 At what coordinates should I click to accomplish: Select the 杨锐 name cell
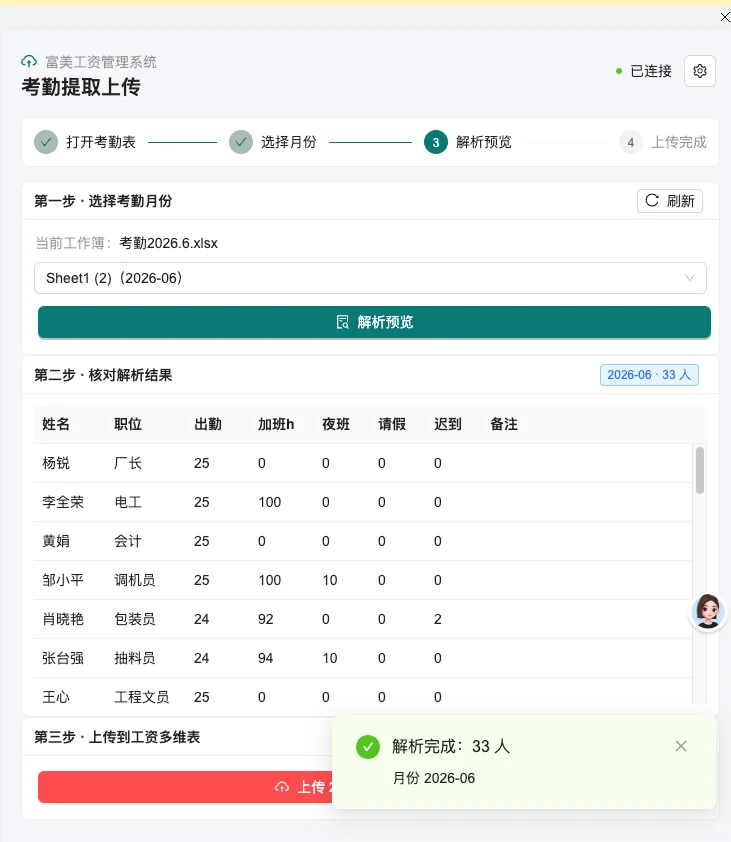click(x=56, y=463)
